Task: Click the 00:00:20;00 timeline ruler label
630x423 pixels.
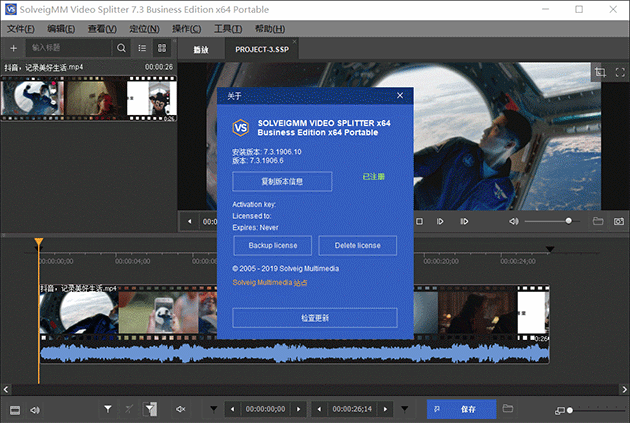Action: coord(441,262)
